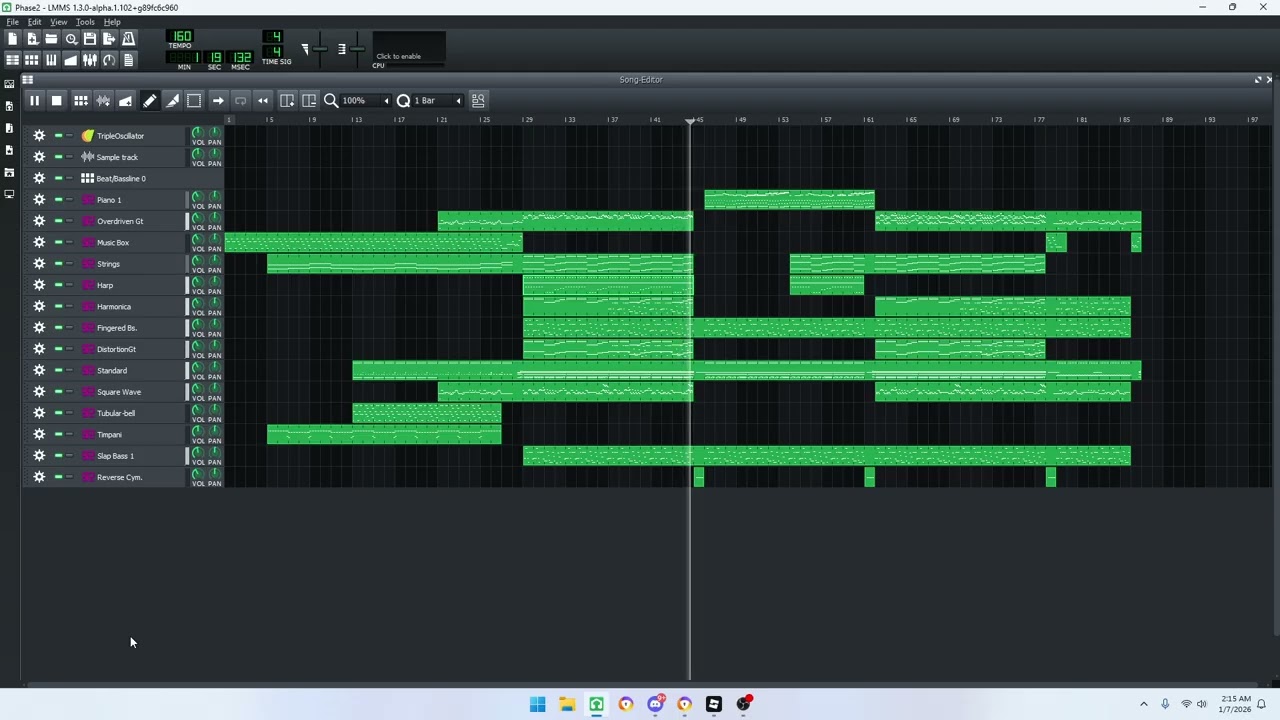Open the gear menu for TripleOscillator track

coord(39,136)
